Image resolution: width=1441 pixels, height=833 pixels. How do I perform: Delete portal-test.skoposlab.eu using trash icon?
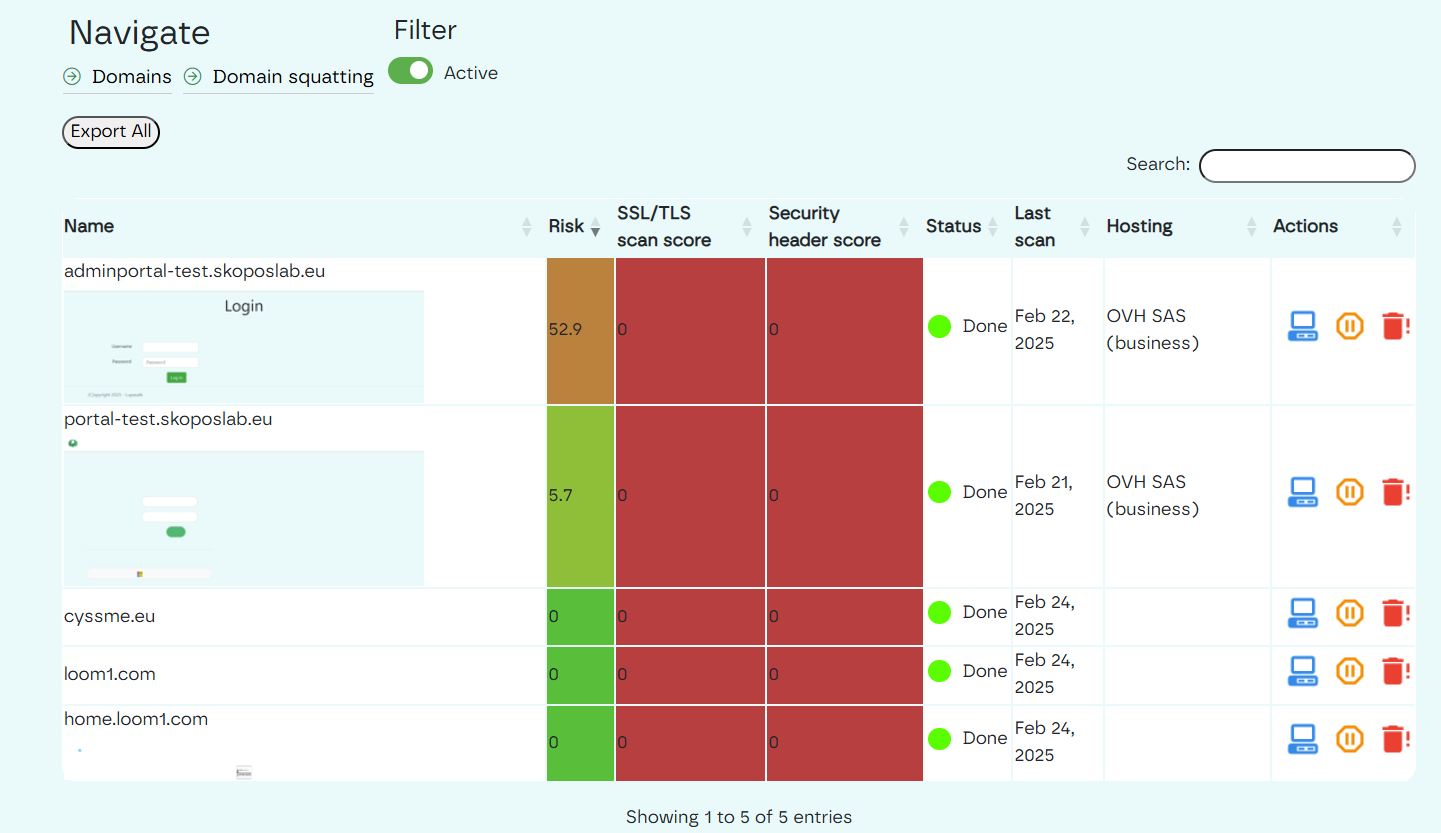[x=1395, y=492]
